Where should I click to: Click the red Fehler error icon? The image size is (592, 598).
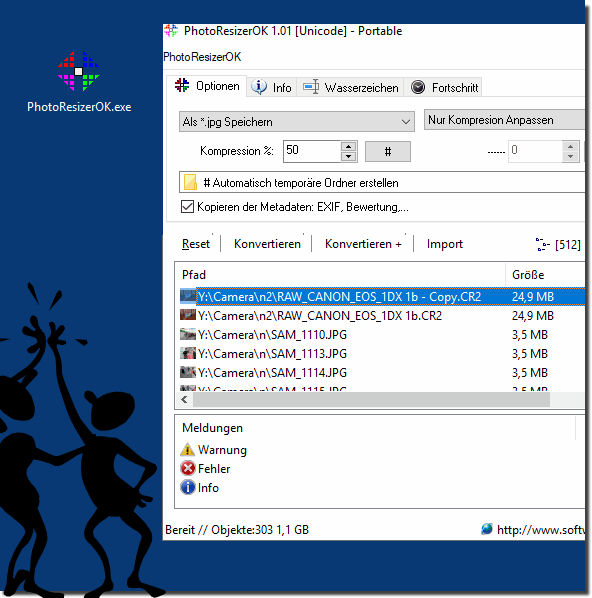pos(188,469)
